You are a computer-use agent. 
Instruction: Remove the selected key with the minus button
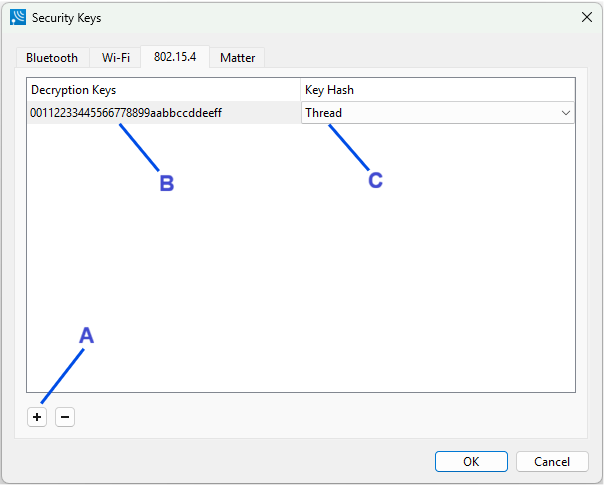[65, 417]
